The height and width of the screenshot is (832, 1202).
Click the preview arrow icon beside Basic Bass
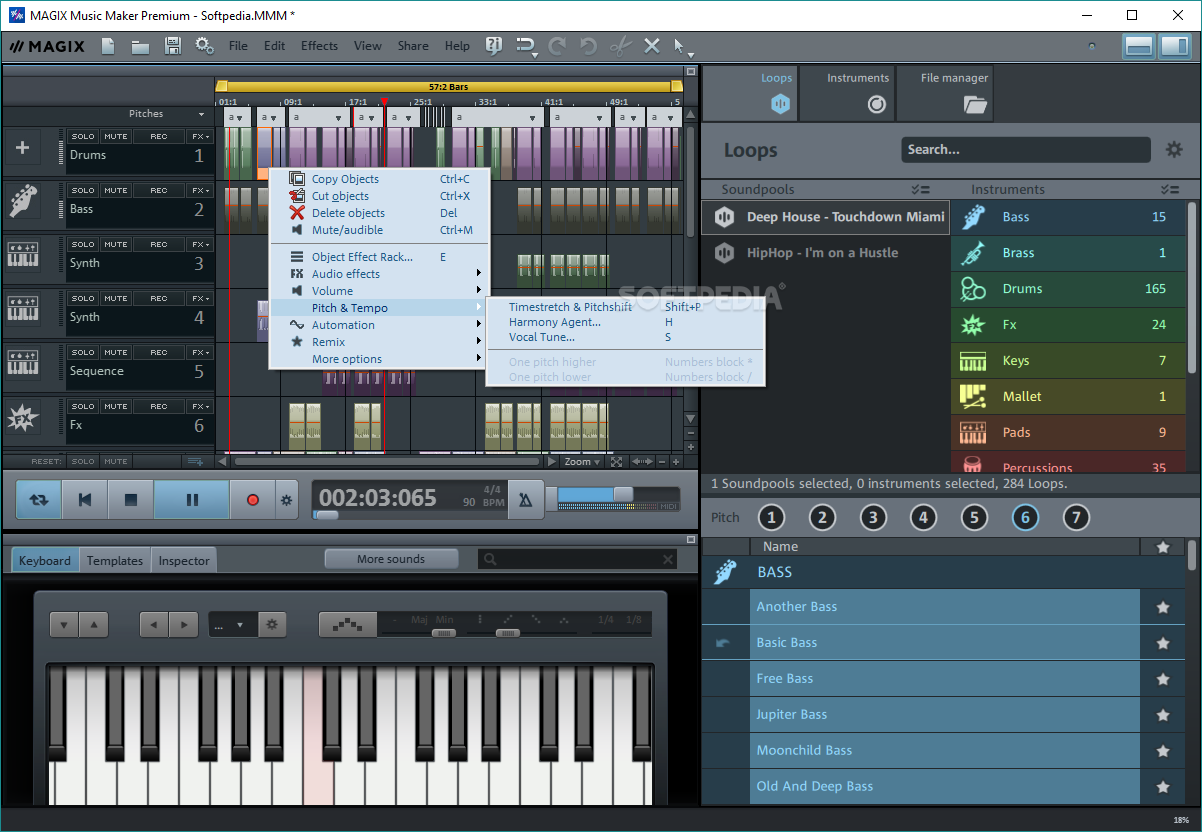(723, 643)
